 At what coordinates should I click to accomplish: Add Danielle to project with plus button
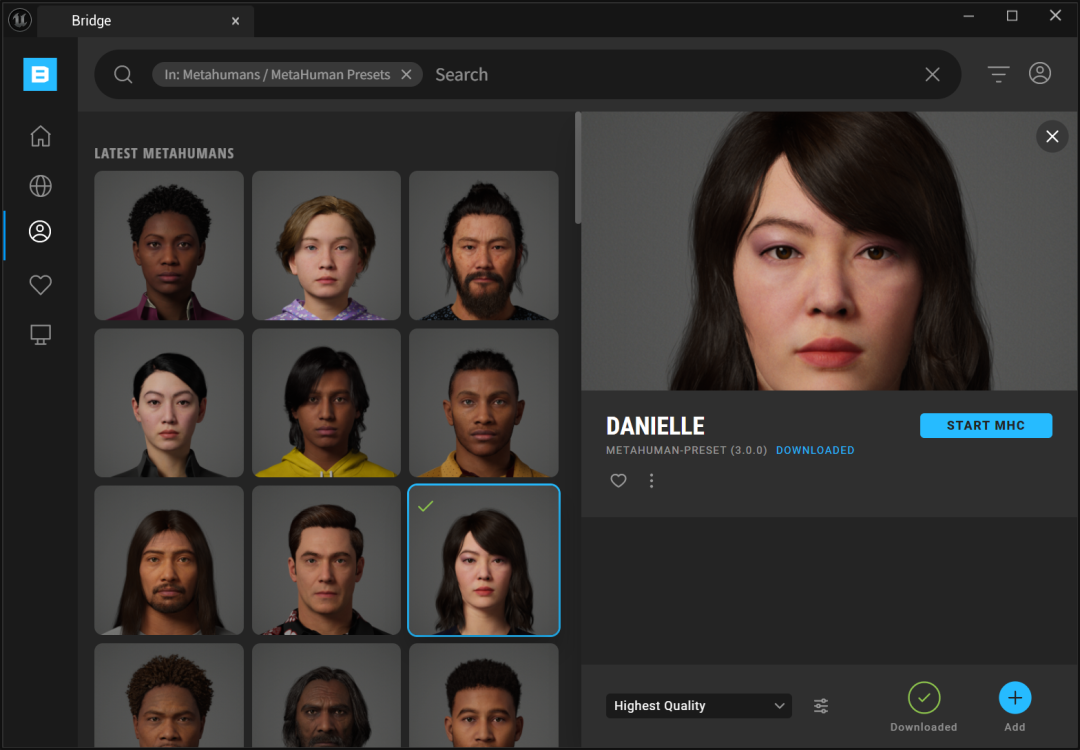(1015, 698)
